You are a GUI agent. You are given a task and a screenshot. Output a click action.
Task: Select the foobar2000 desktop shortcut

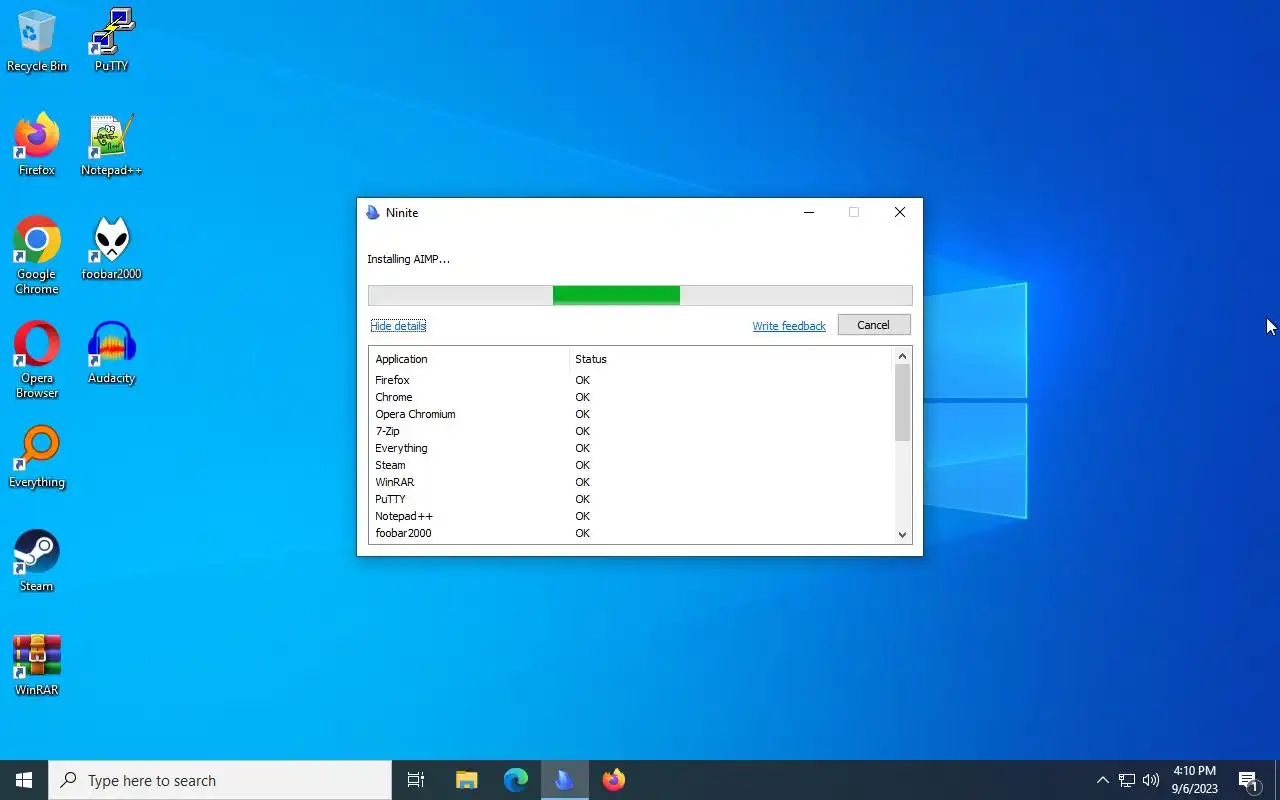click(x=111, y=250)
